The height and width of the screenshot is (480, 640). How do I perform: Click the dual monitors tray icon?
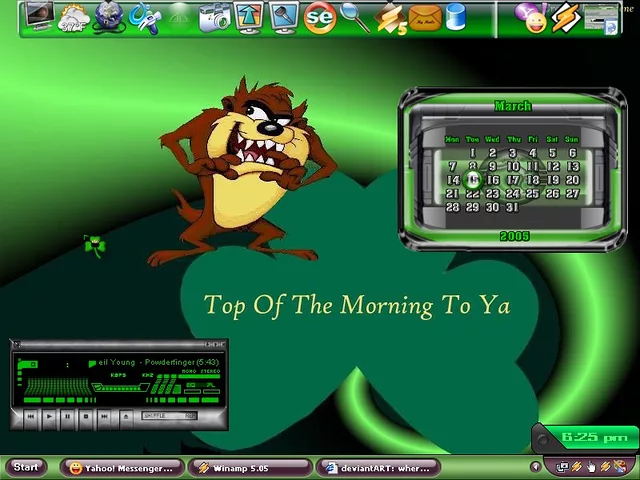(562, 467)
